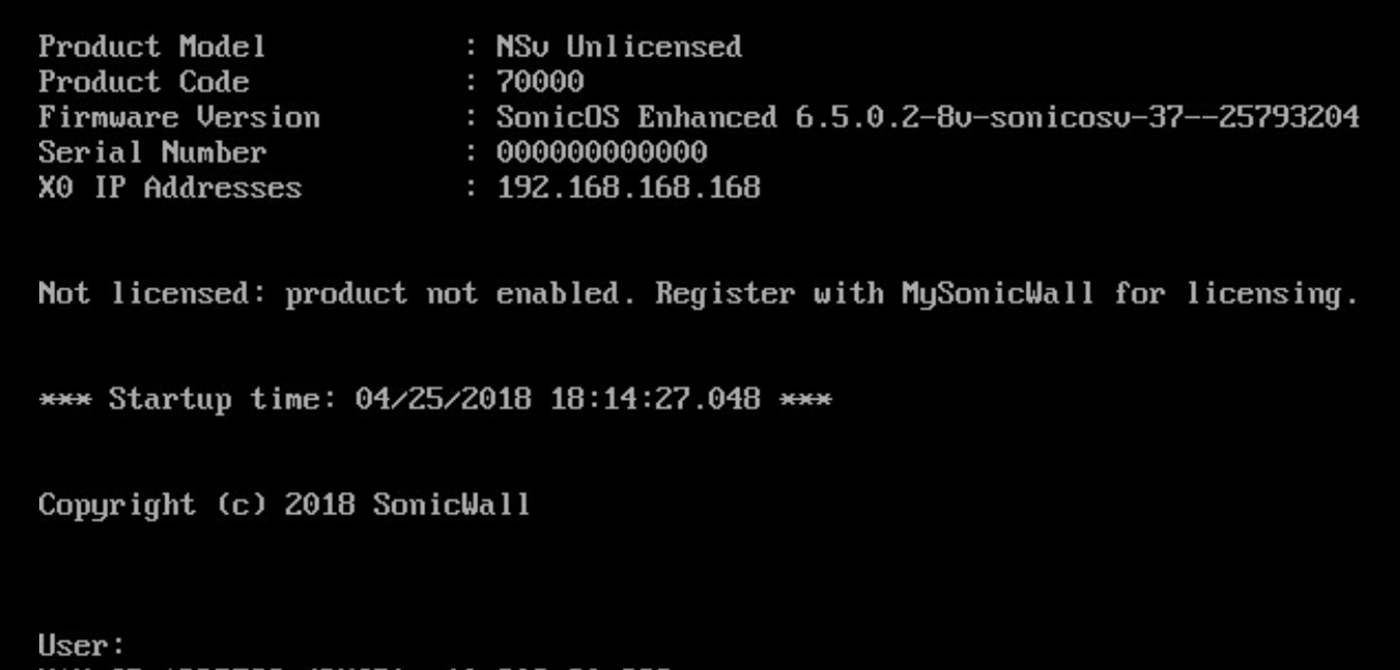Click the NSv Unlicensed model value
This screenshot has height=670, width=1400.
pyautogui.click(x=619, y=46)
